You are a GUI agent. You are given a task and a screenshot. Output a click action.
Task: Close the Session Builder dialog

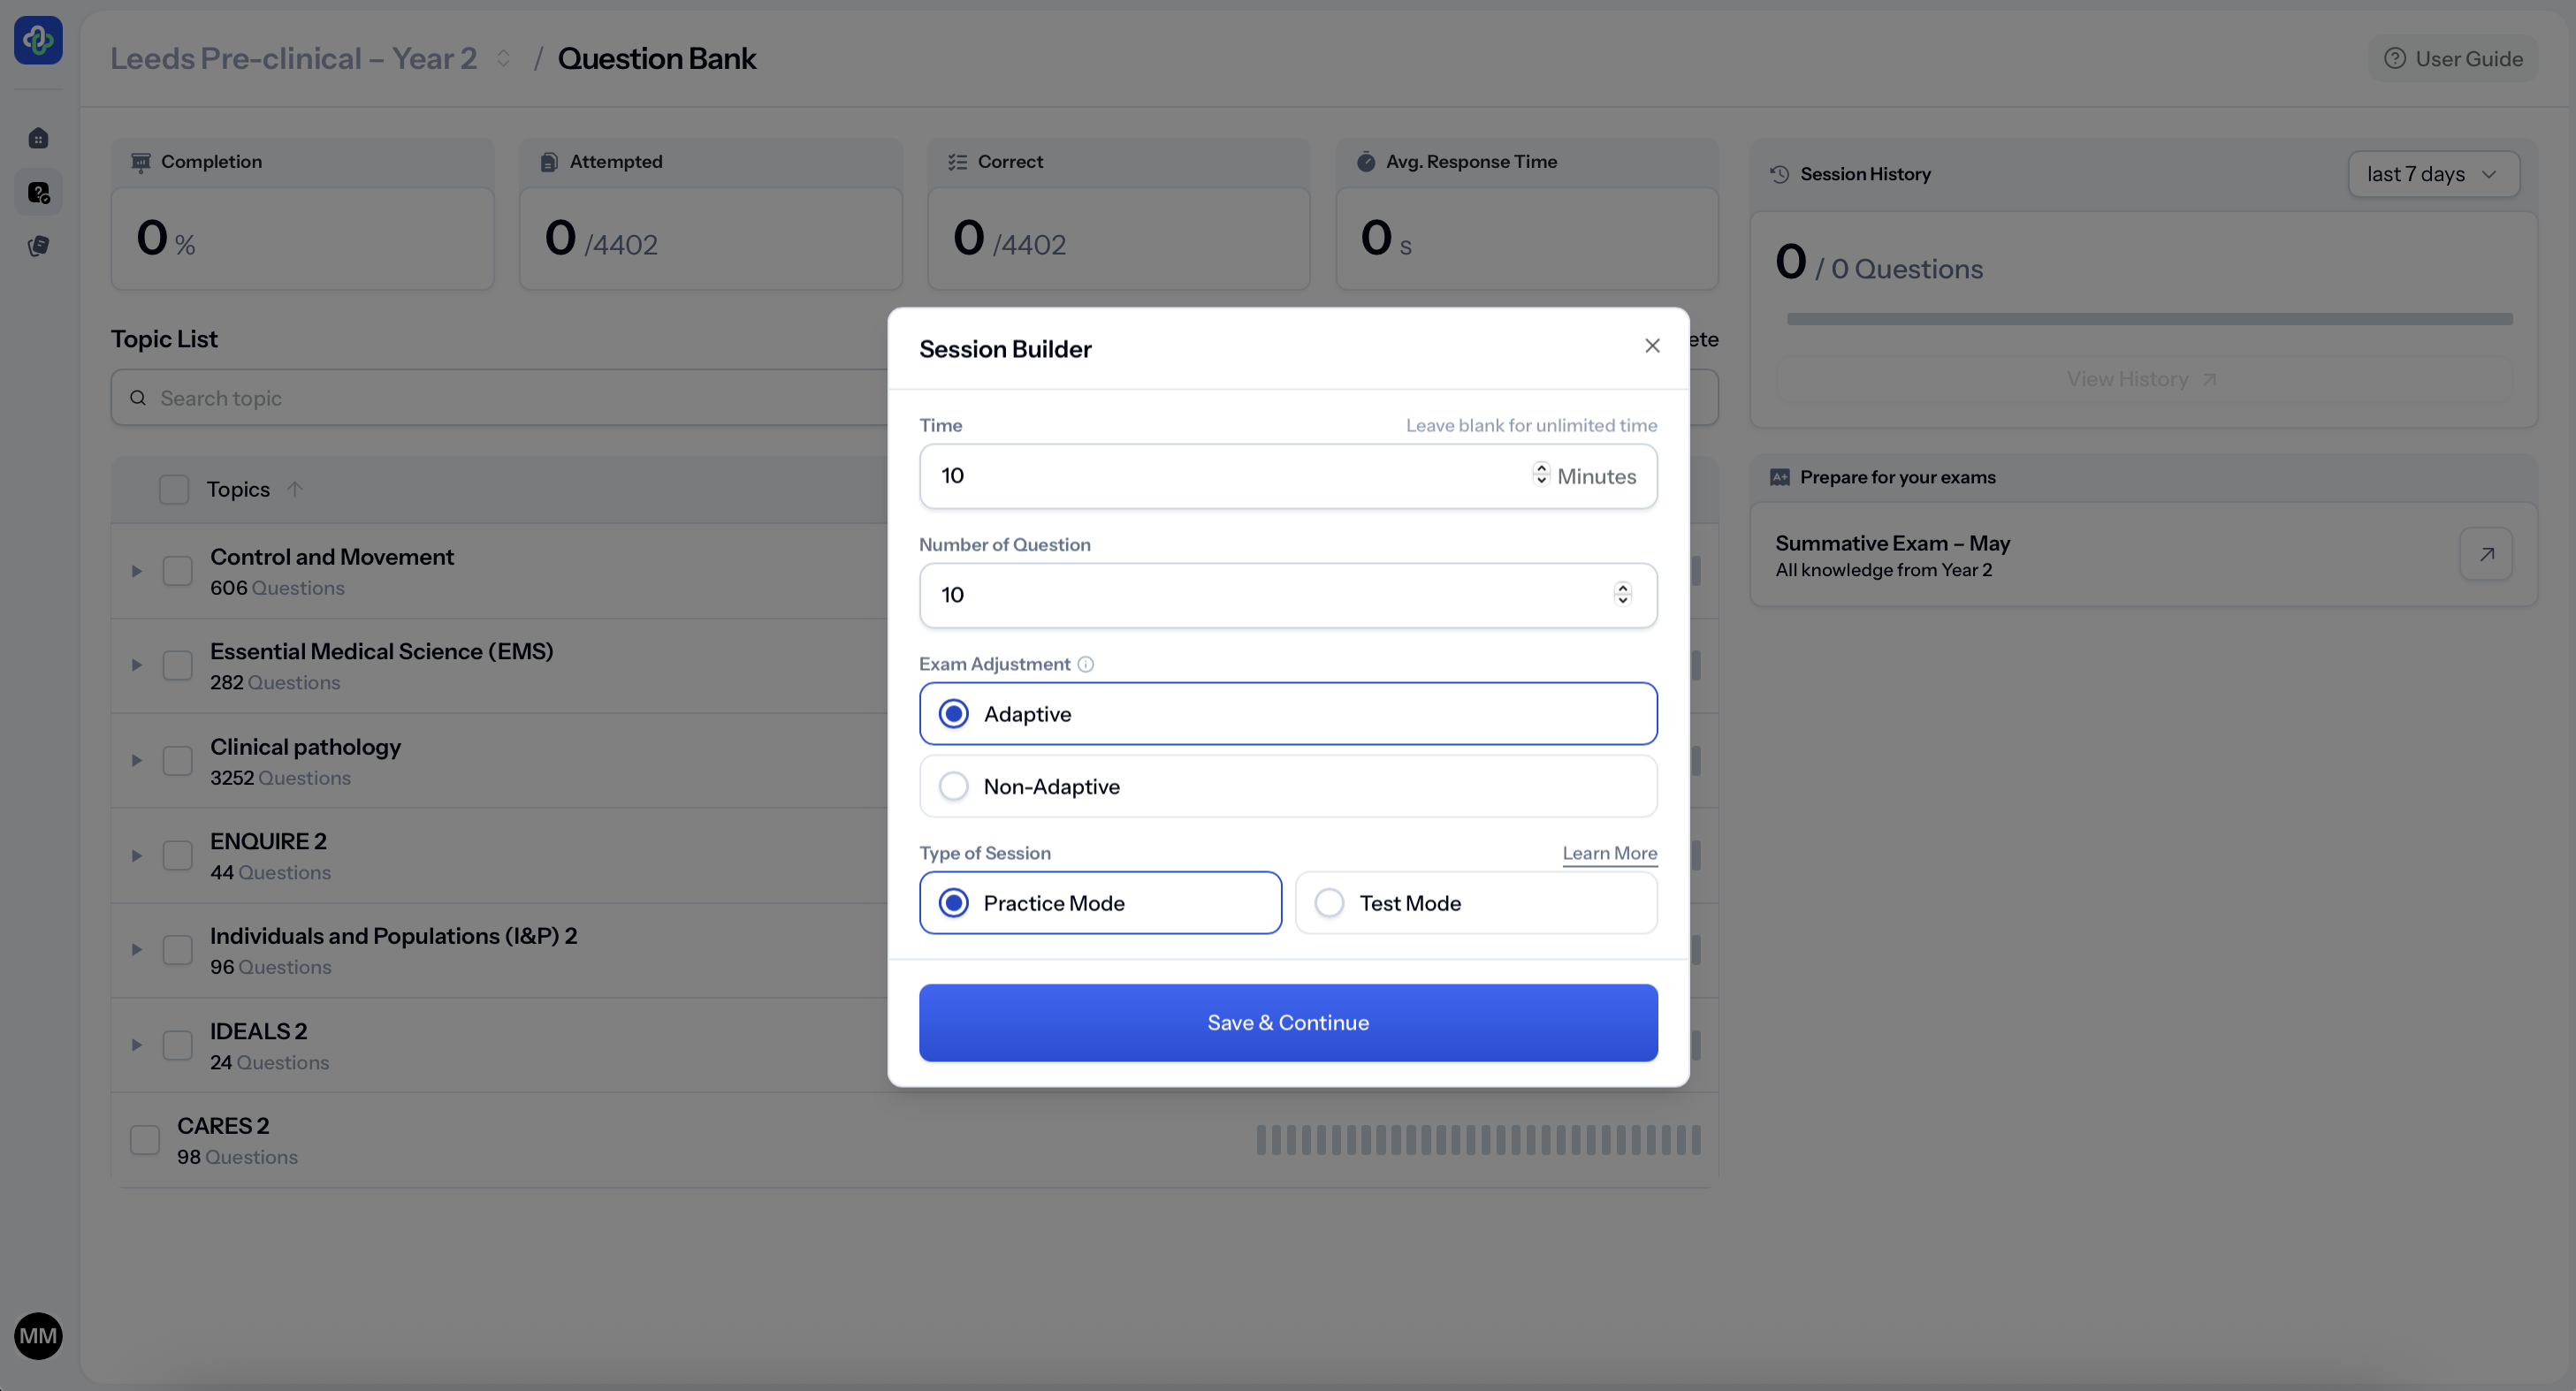(x=1652, y=346)
